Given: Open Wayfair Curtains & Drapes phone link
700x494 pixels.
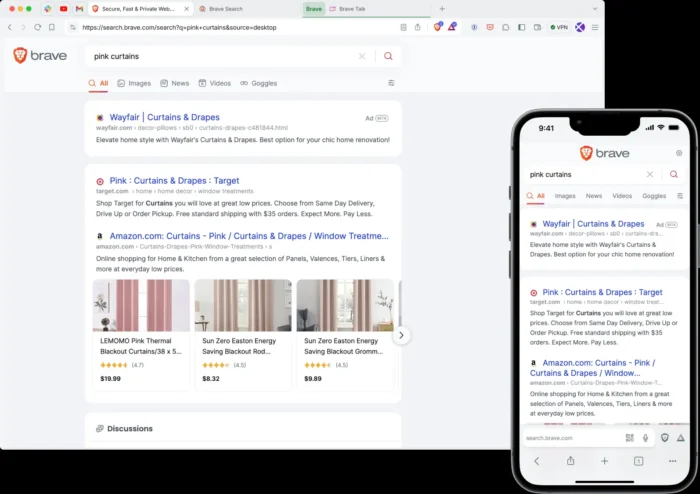Looking at the screenshot, I should pyautogui.click(x=593, y=224).
